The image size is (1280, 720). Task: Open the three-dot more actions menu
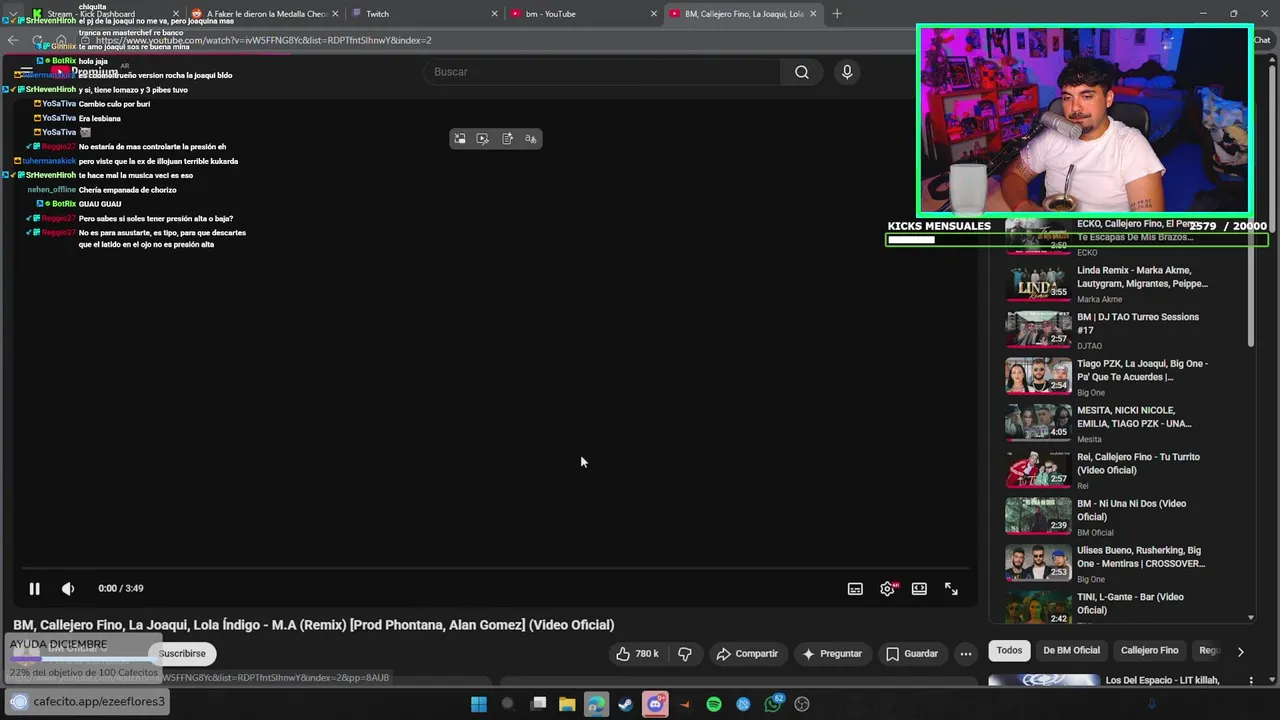click(965, 654)
